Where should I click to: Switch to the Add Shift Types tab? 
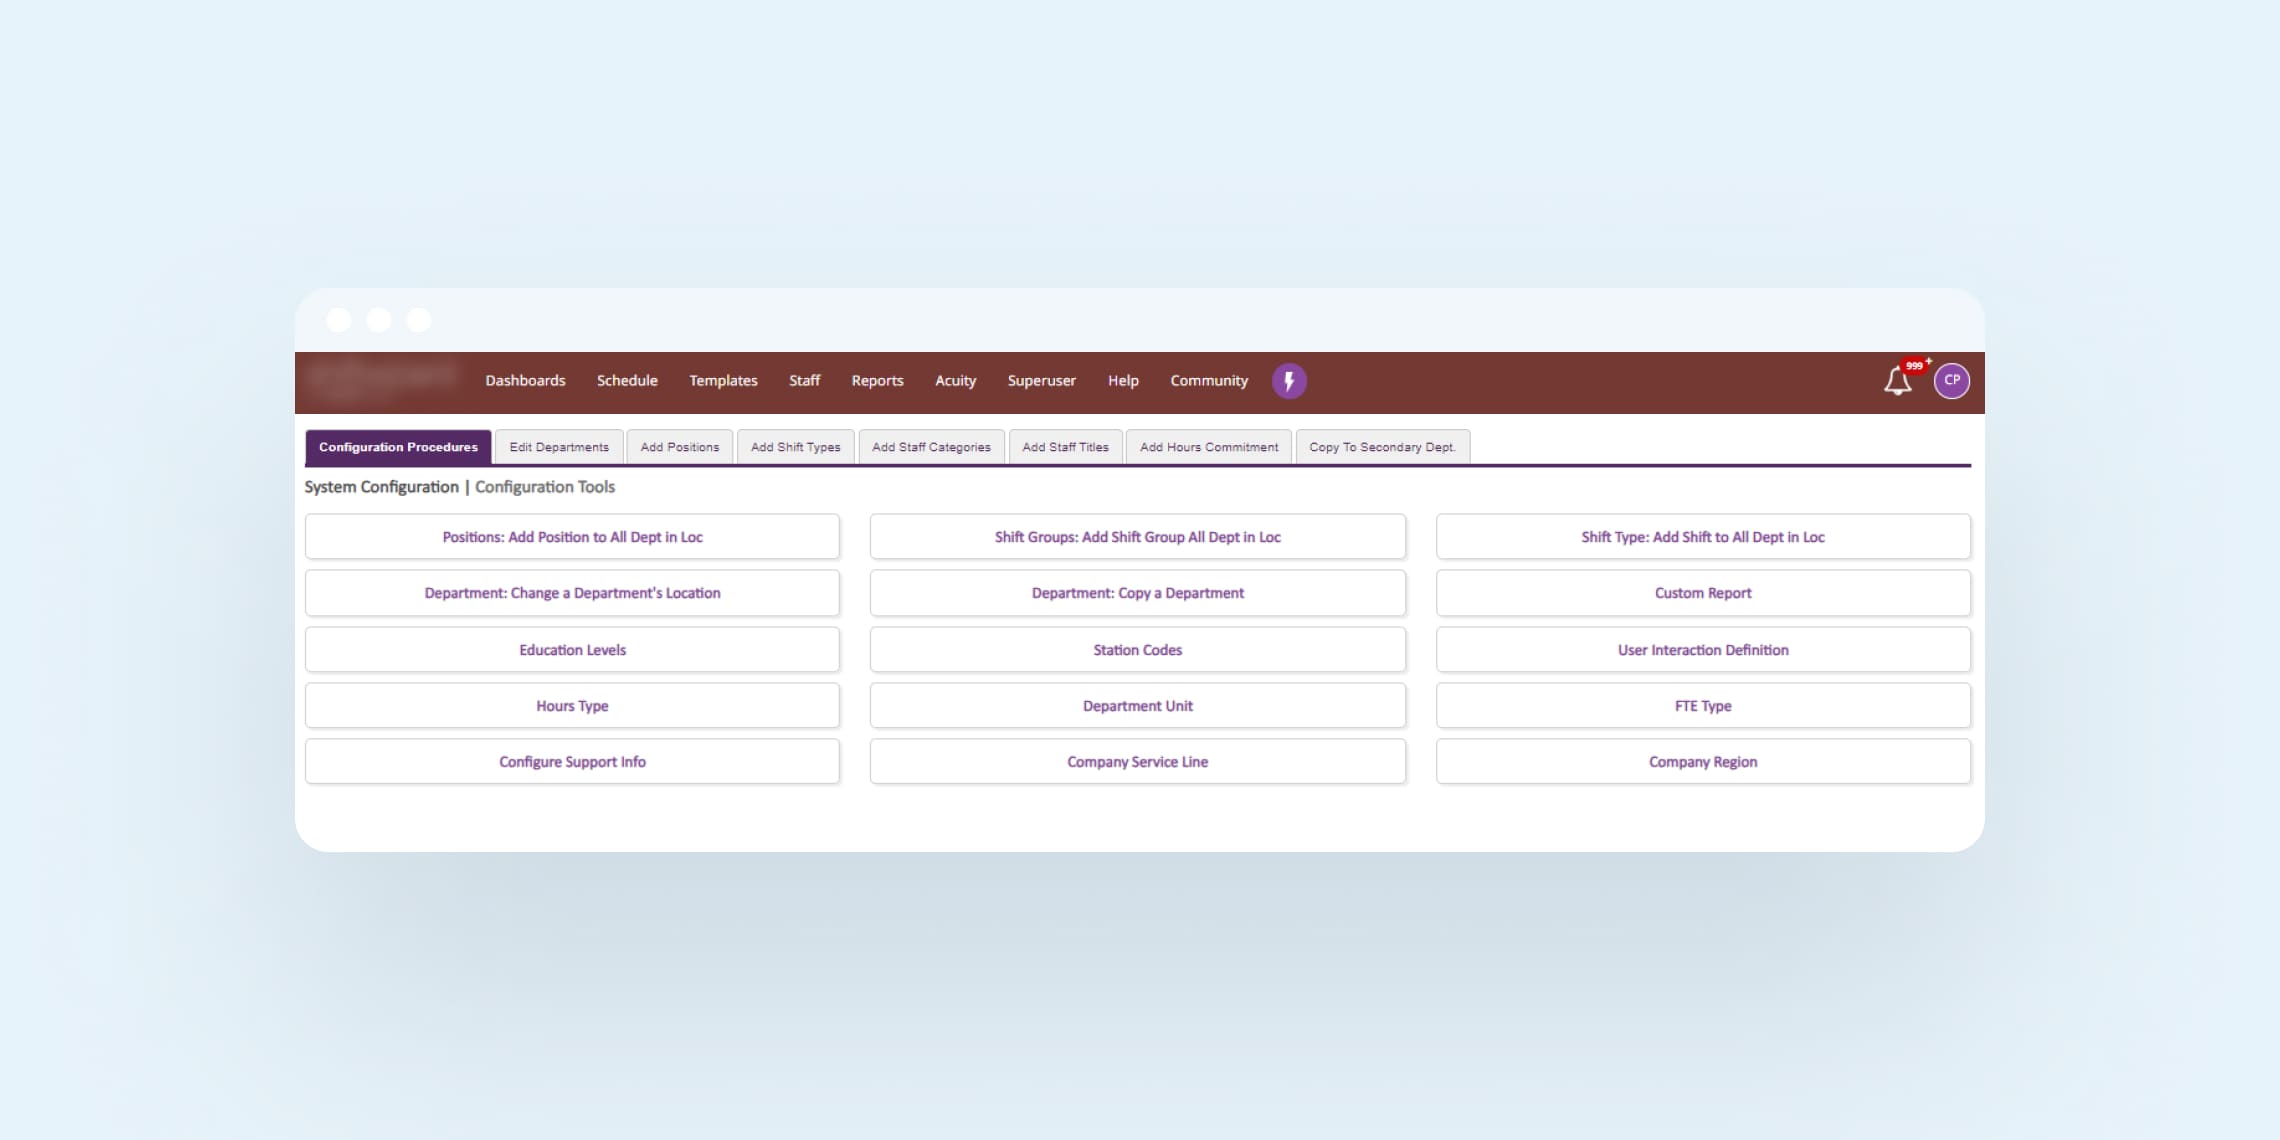click(795, 447)
